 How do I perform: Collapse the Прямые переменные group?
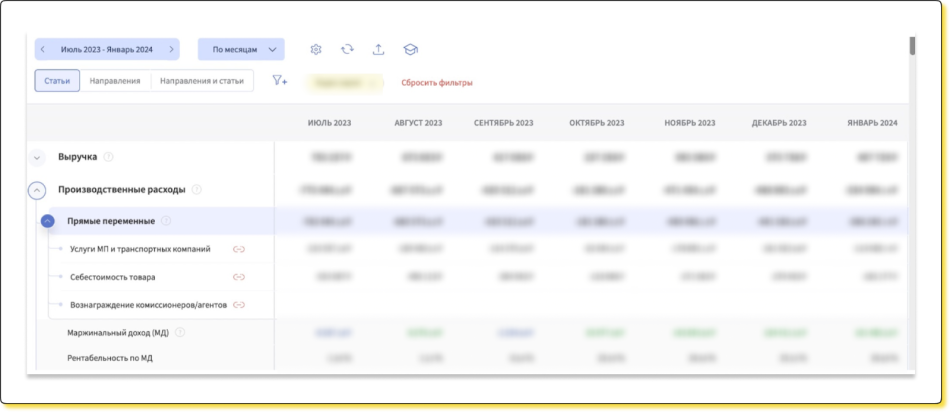pos(48,221)
